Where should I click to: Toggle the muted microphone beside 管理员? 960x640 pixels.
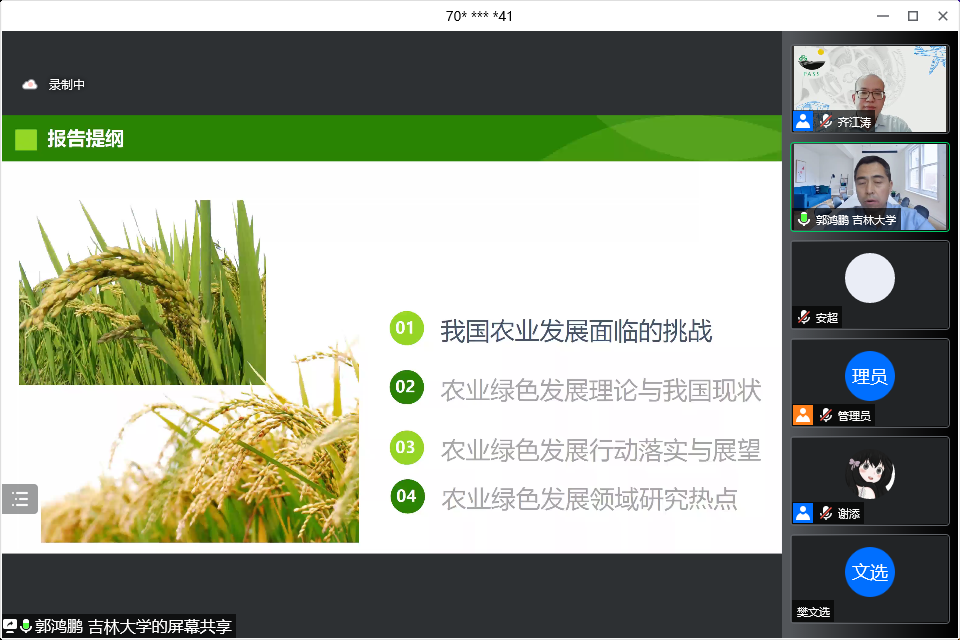pyautogui.click(x=826, y=415)
